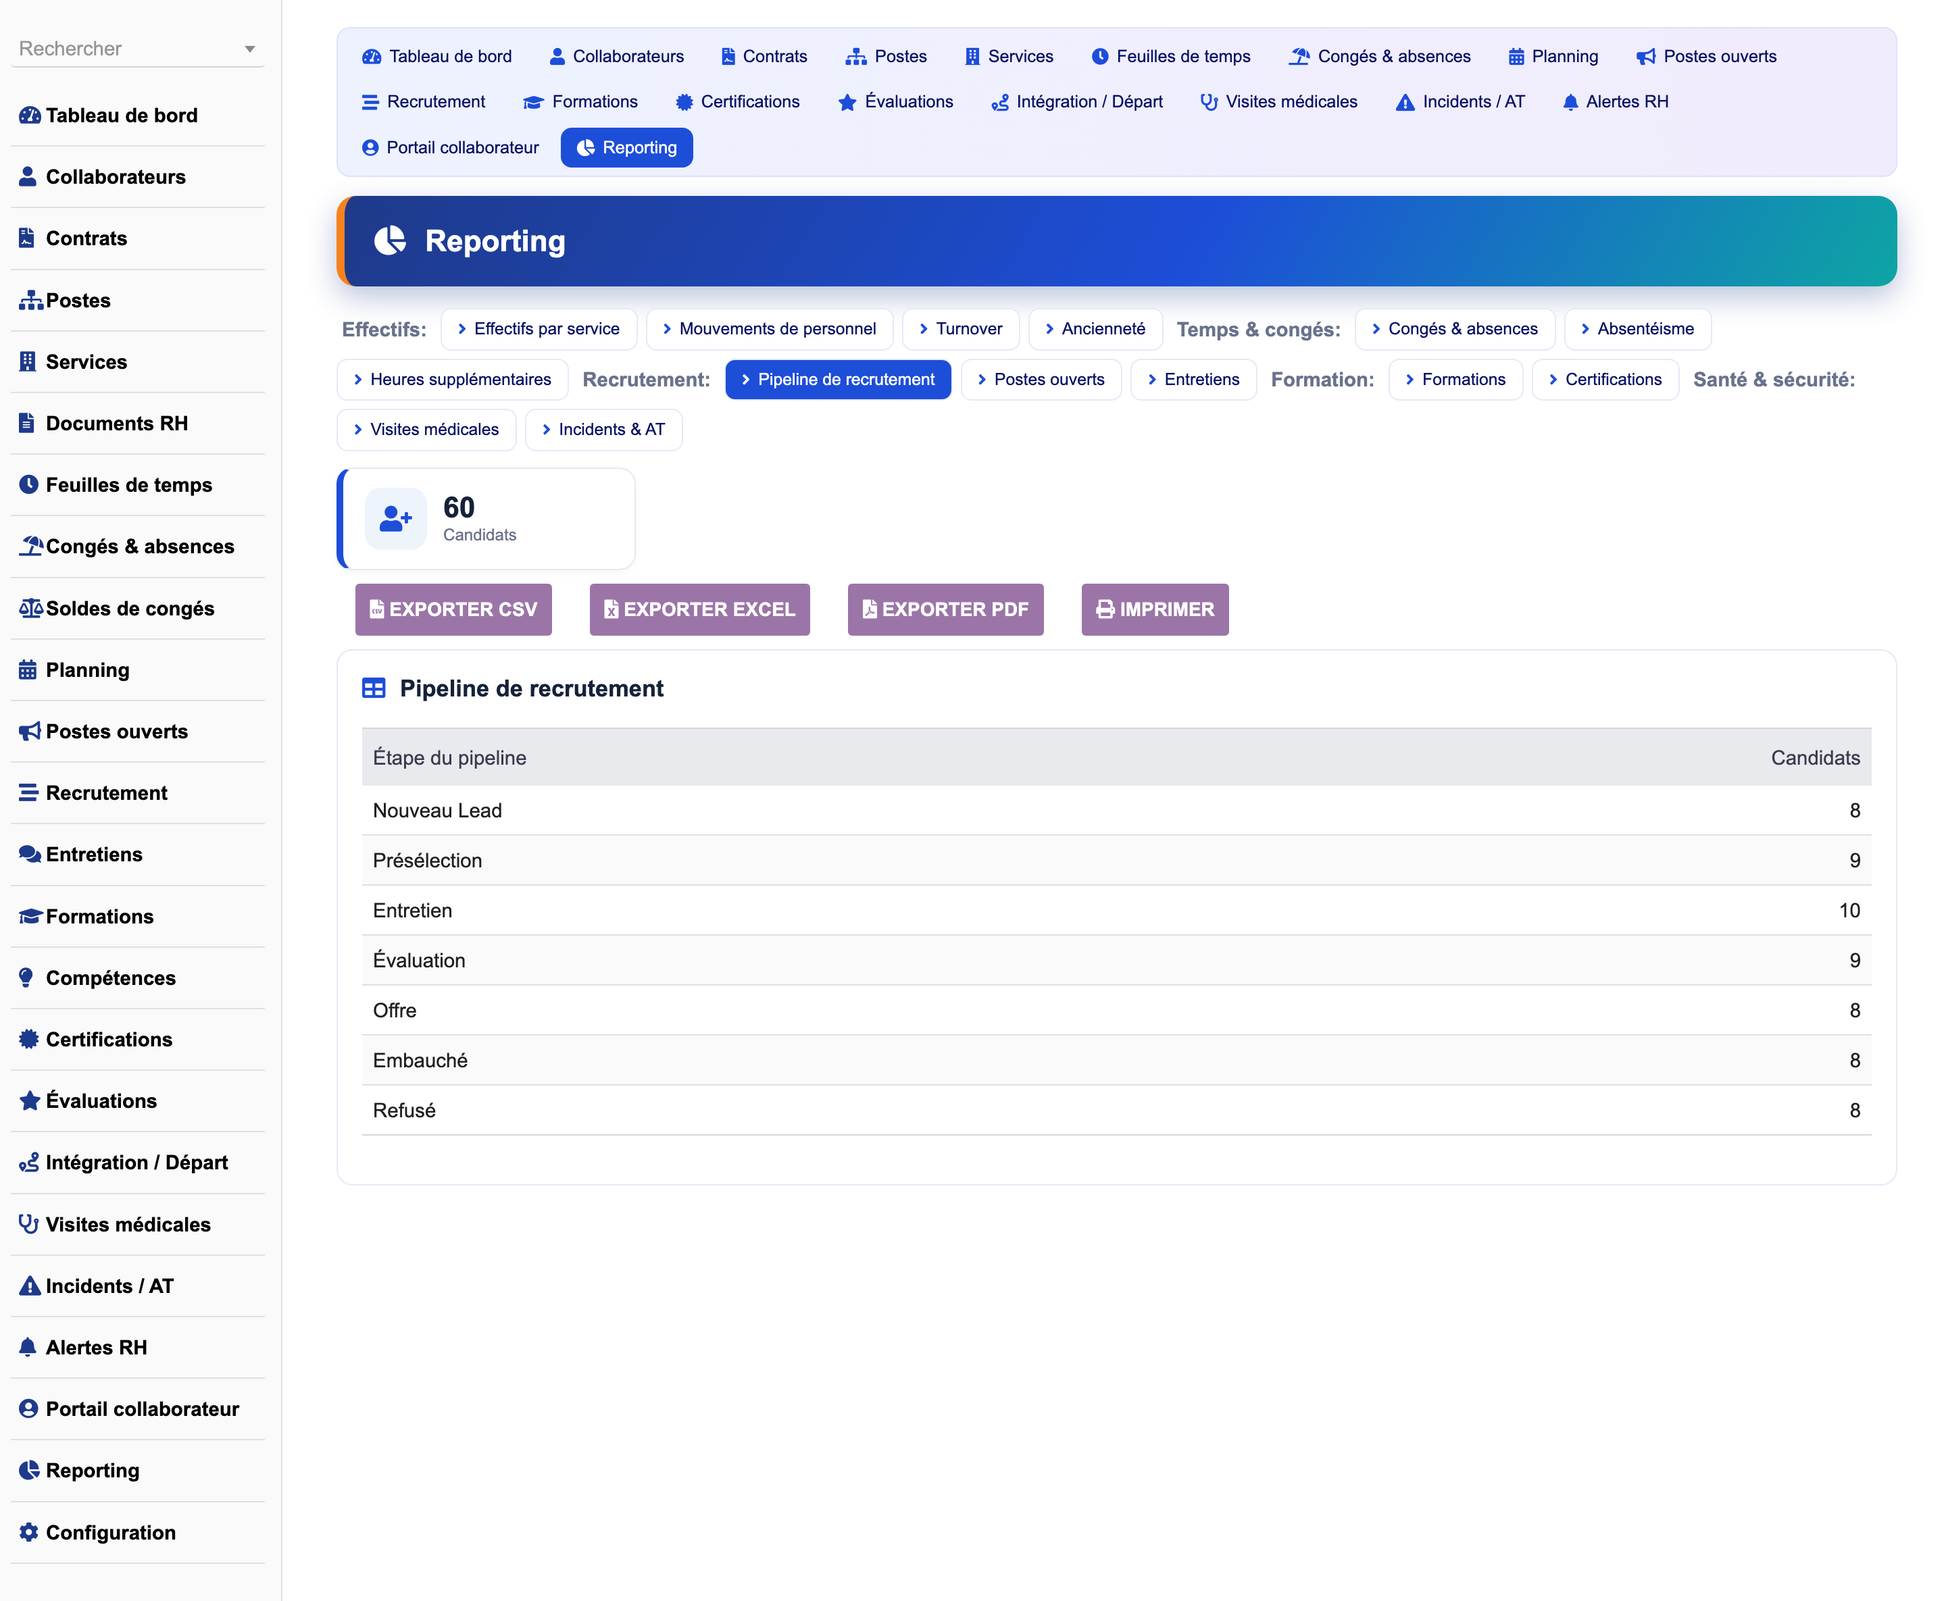The width and height of the screenshot is (1946, 1601).
Task: Click the sidebar Planning calendar icon
Action: pyautogui.click(x=28, y=670)
